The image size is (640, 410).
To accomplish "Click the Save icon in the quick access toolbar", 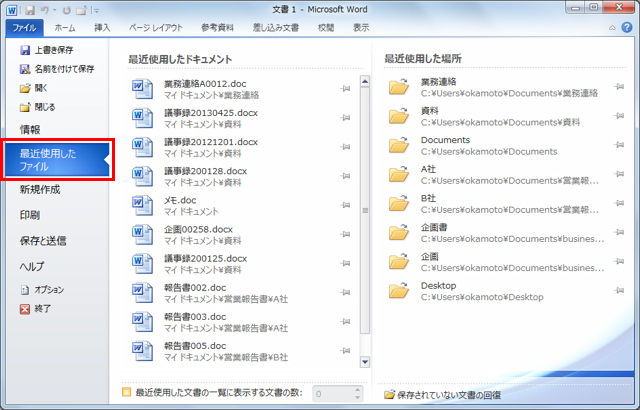I will tap(29, 10).
